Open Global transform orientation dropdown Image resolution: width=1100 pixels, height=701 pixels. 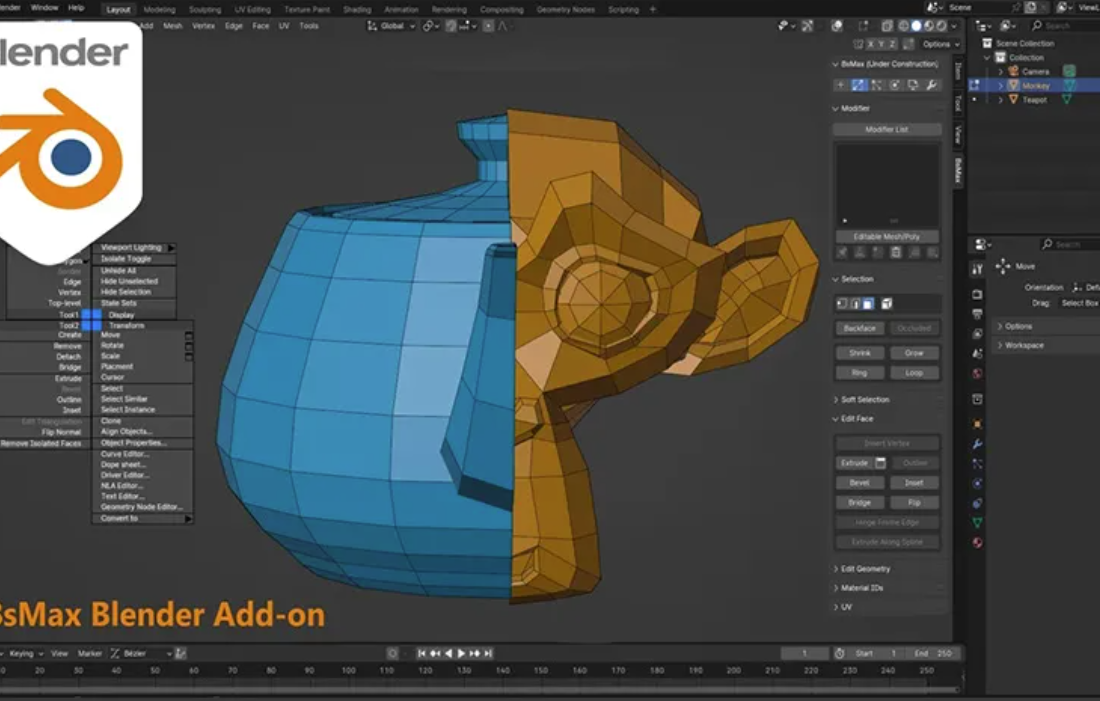click(391, 26)
